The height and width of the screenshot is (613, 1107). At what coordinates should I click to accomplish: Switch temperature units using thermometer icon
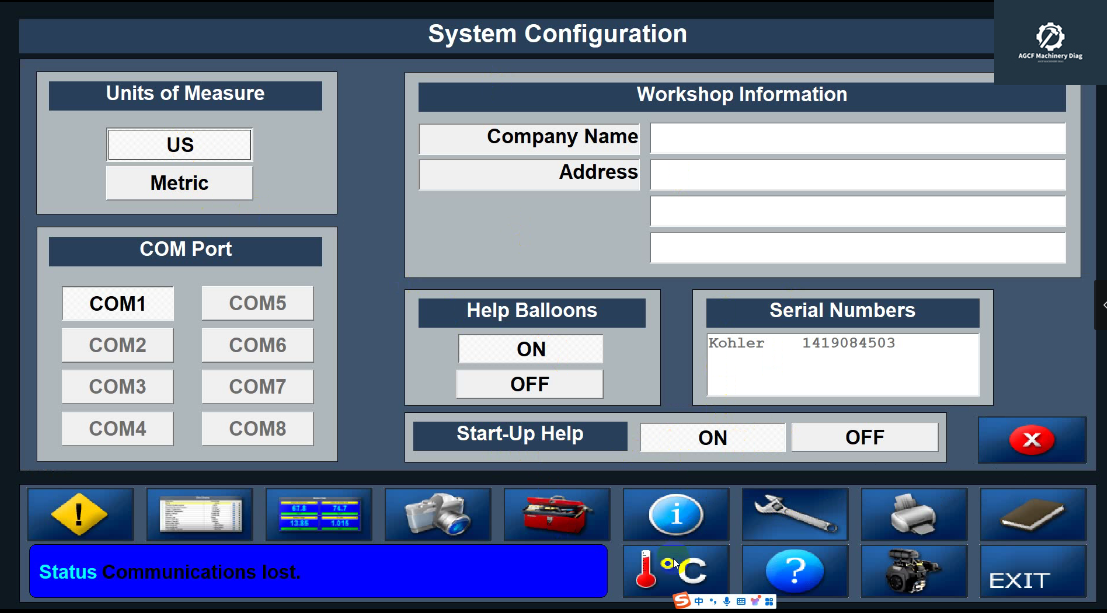(x=676, y=571)
